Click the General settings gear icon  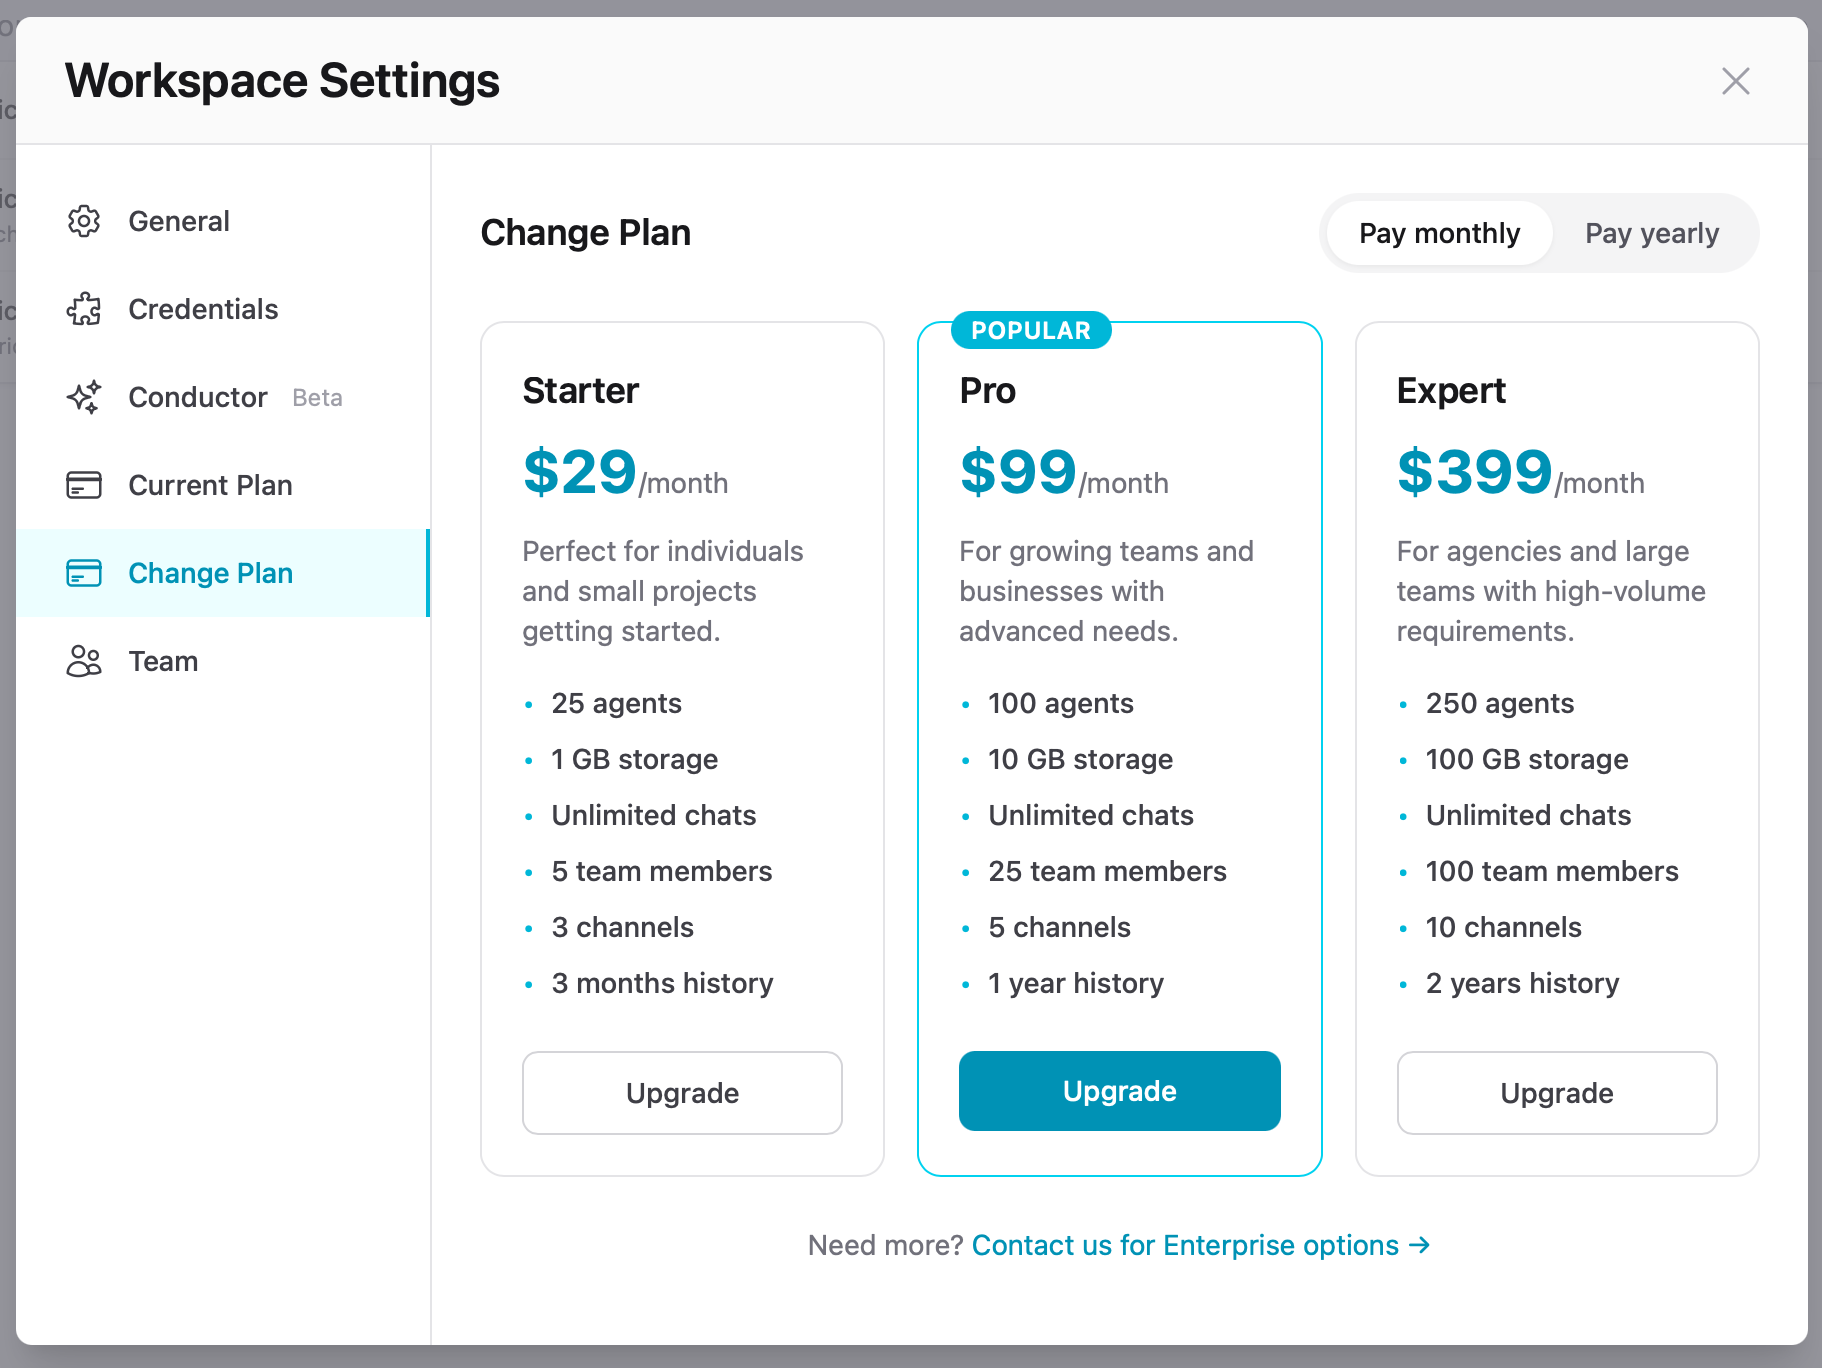coord(84,221)
